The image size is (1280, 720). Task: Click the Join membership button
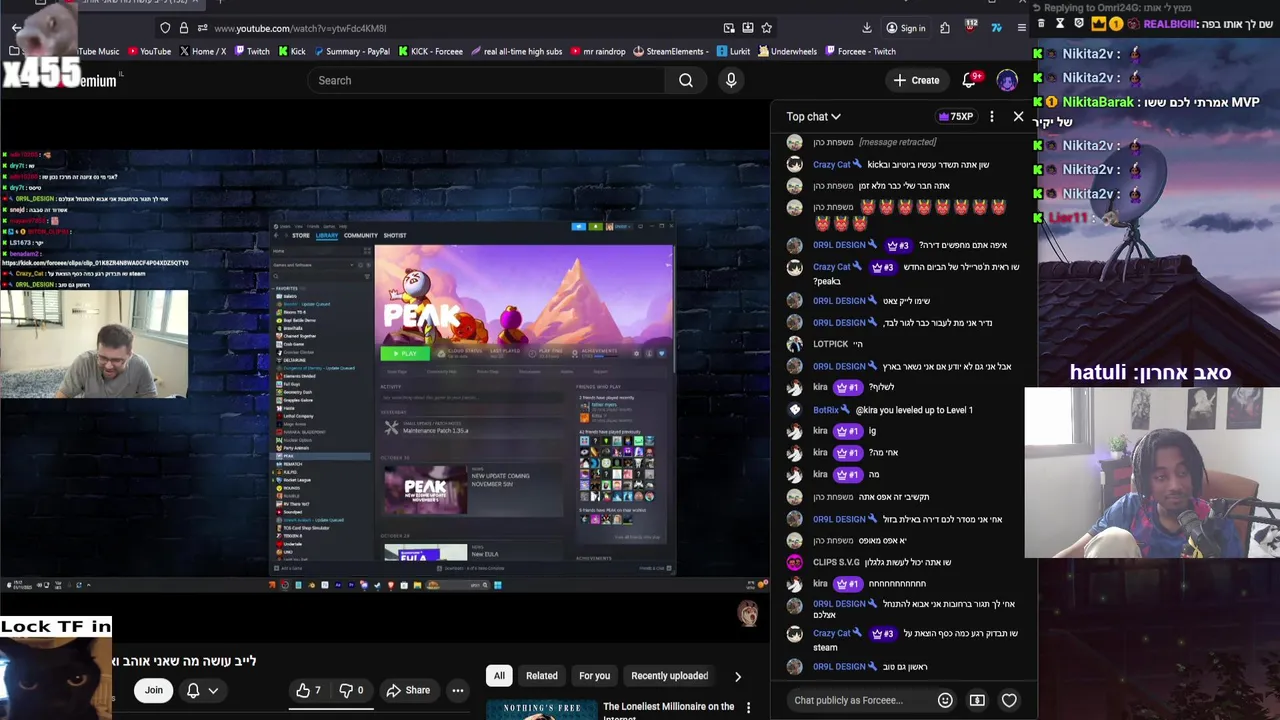[x=153, y=690]
